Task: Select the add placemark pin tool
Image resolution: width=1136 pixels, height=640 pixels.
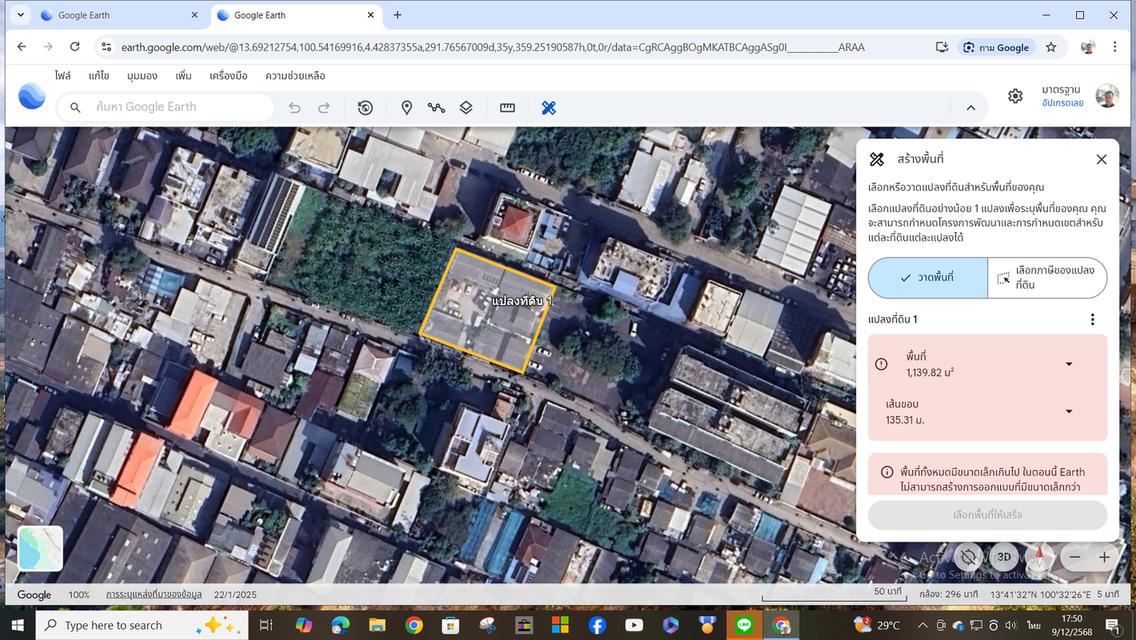Action: (406, 108)
